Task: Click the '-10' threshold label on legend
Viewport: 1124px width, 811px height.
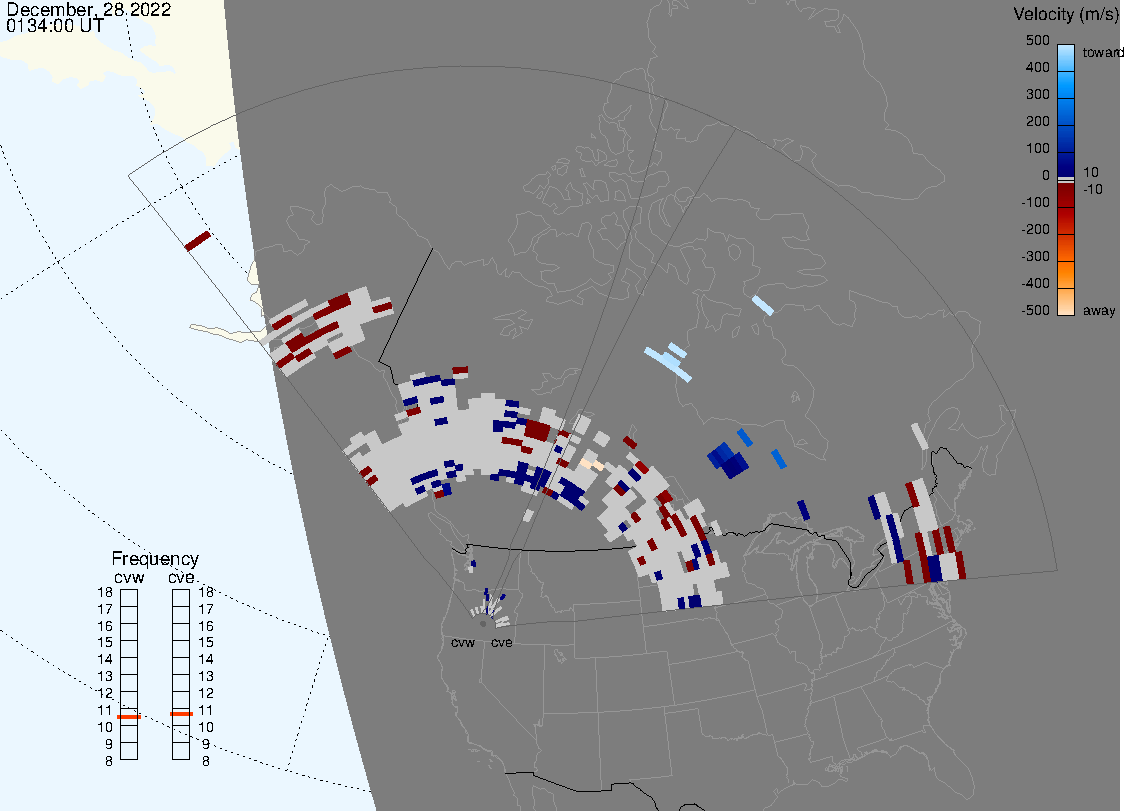Action: click(1092, 189)
